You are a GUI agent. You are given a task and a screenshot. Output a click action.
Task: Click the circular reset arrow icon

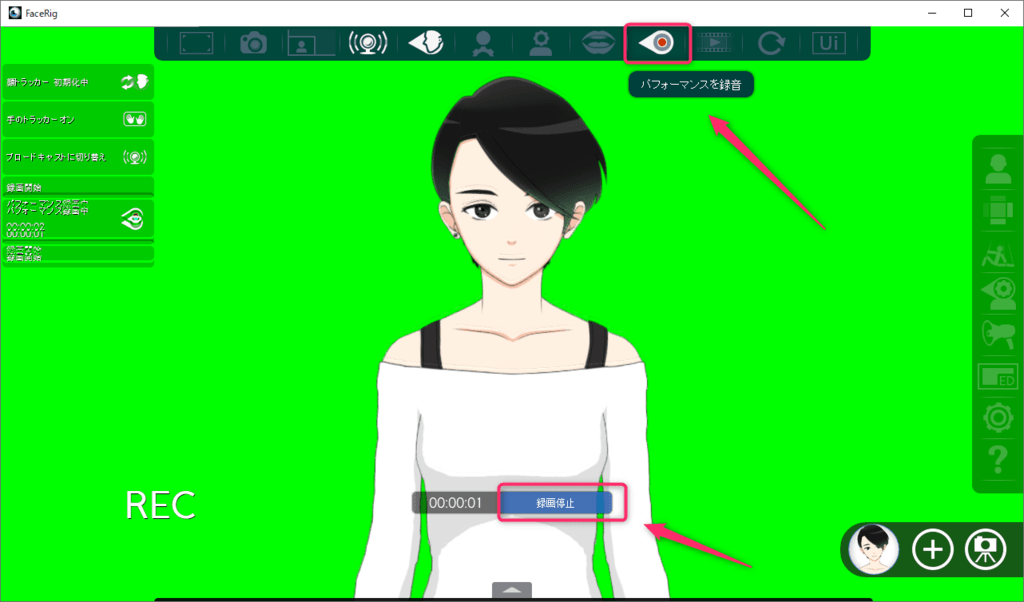click(772, 43)
